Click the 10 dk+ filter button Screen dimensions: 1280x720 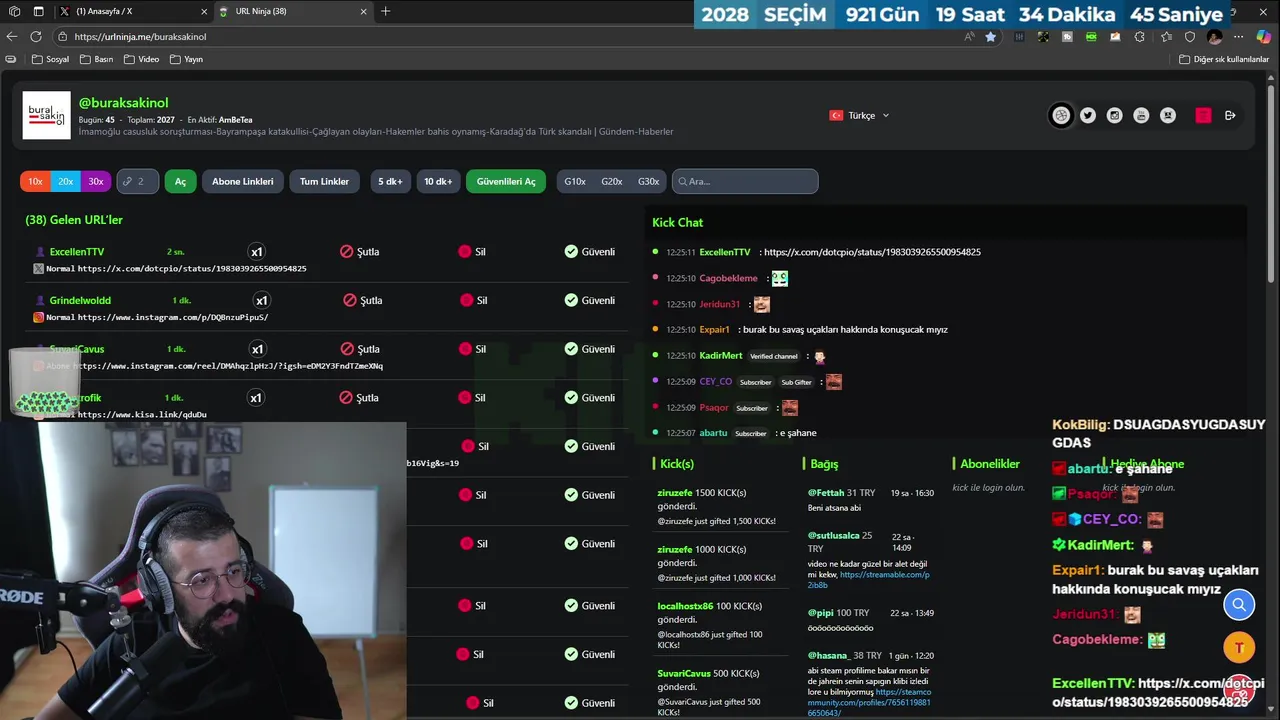(x=438, y=181)
